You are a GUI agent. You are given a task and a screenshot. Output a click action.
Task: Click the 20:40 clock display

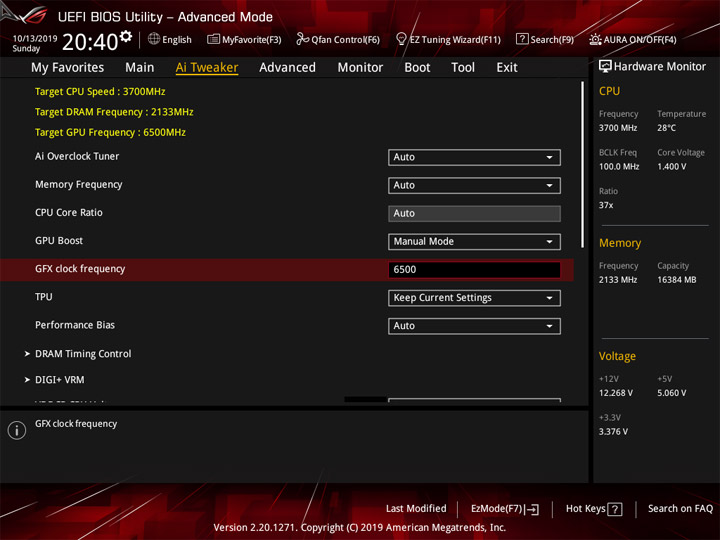[x=90, y=42]
